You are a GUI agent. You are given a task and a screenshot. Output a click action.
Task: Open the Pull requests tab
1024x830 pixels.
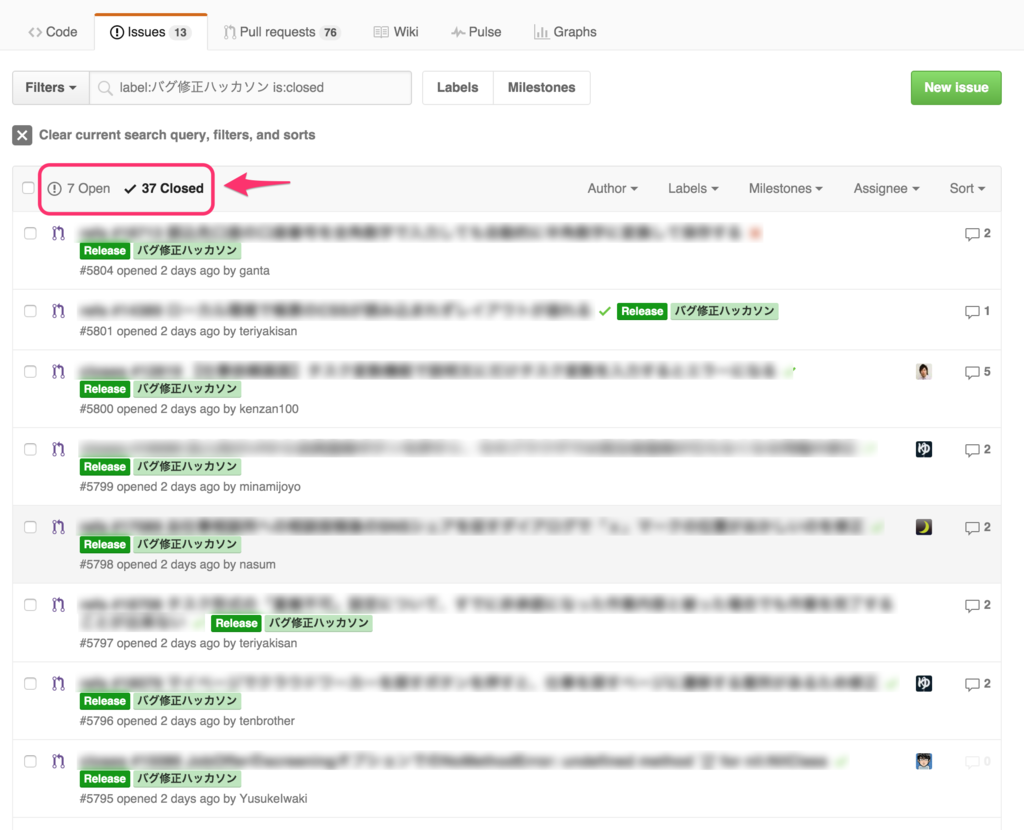[281, 32]
